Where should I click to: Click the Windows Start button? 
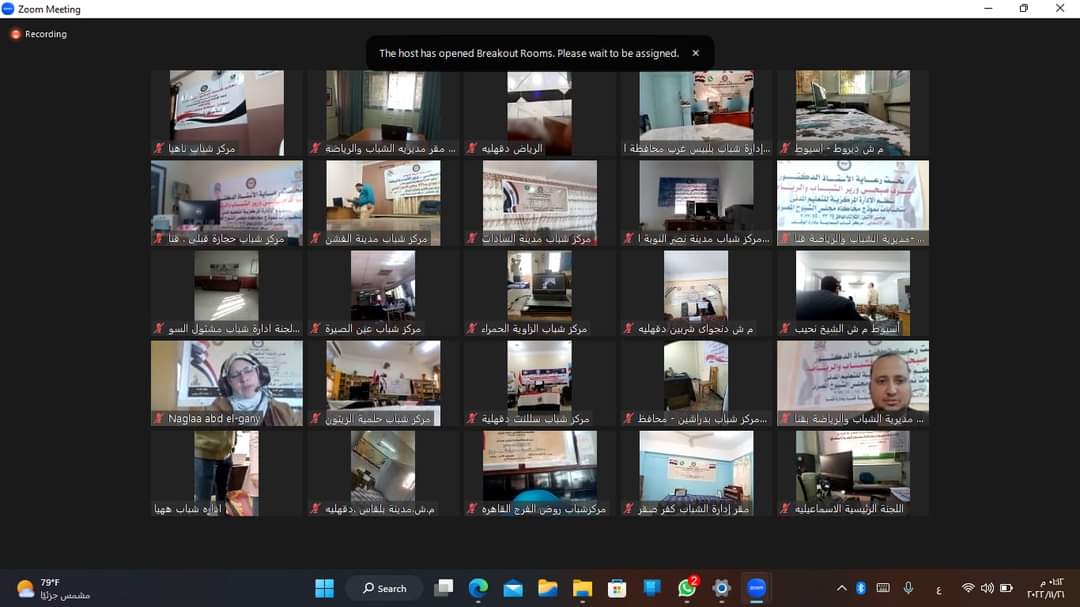pyautogui.click(x=324, y=588)
